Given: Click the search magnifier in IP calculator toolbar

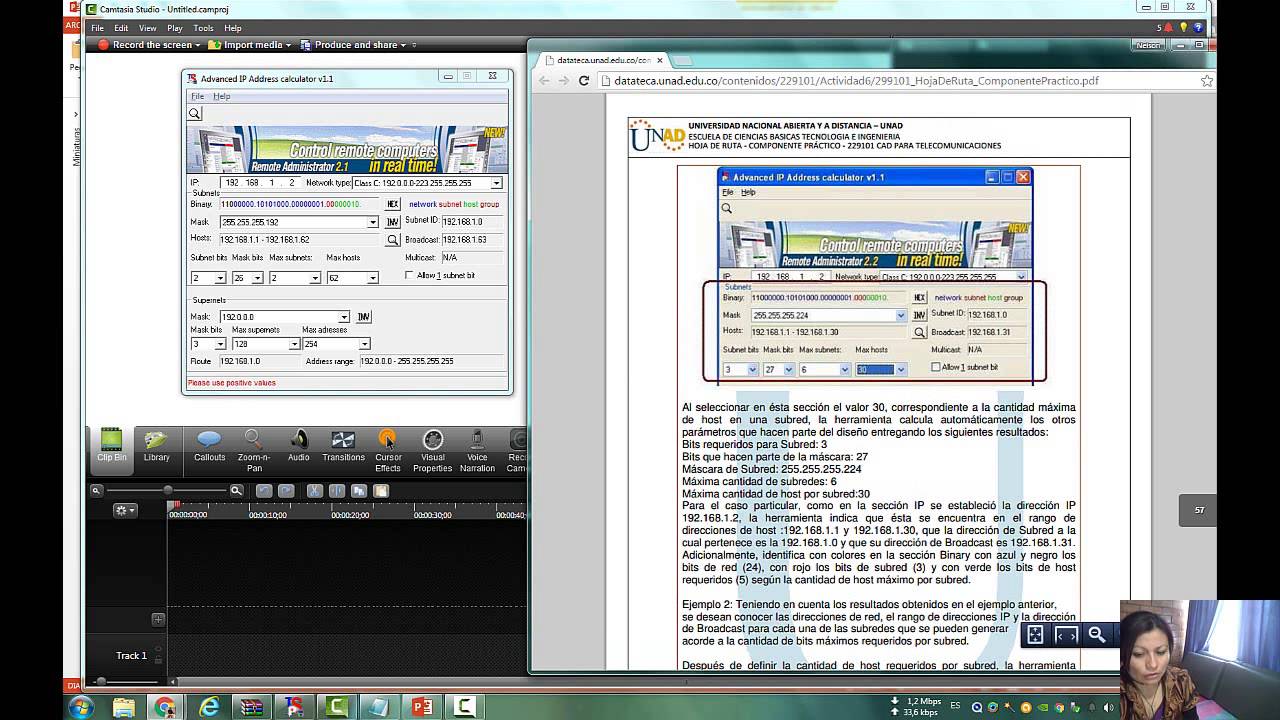Looking at the screenshot, I should [195, 113].
